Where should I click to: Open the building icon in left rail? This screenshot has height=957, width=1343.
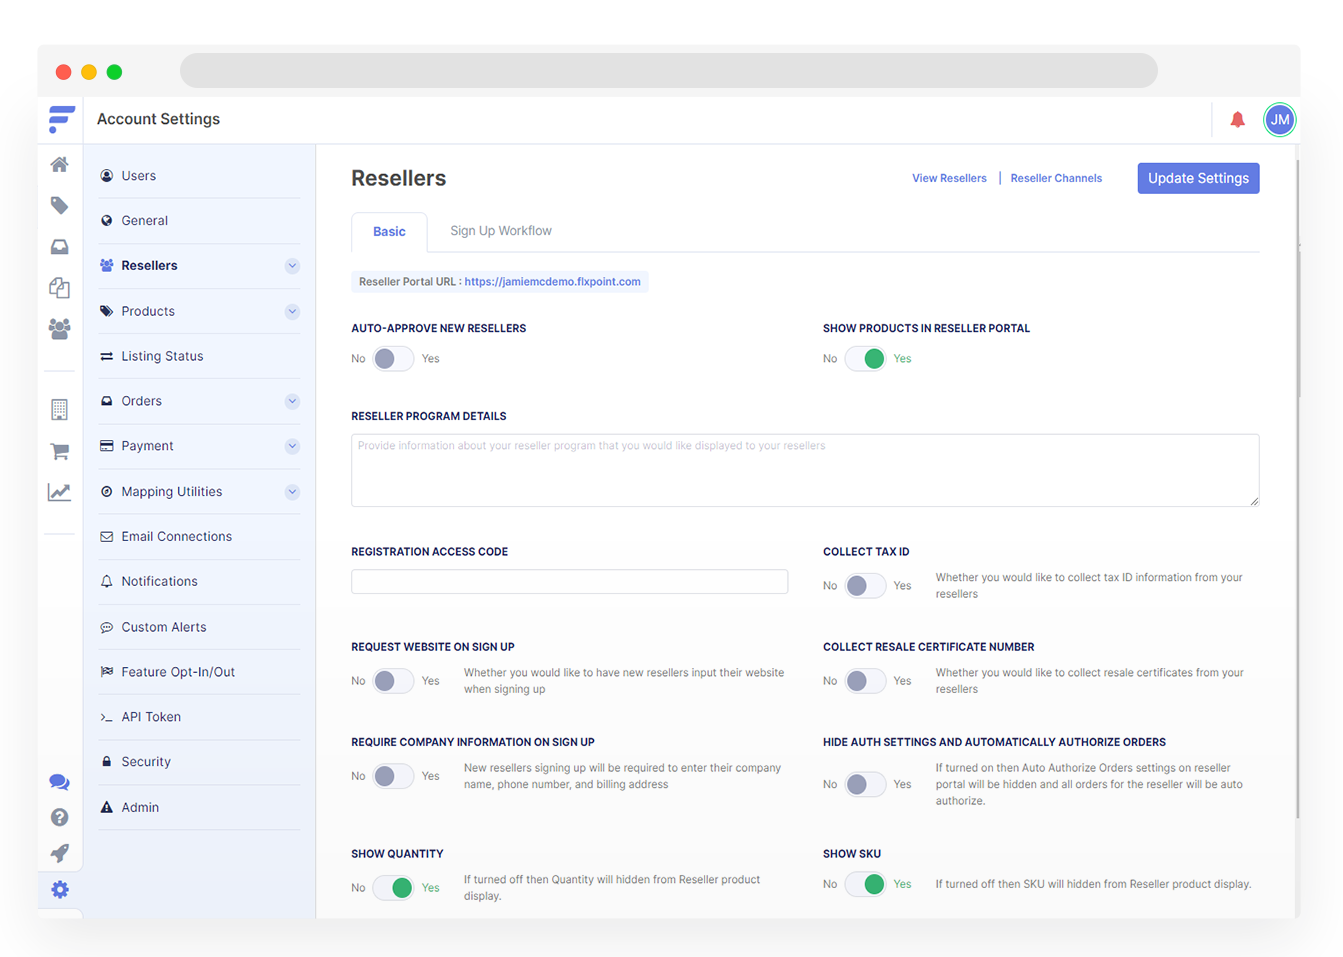pyautogui.click(x=60, y=409)
